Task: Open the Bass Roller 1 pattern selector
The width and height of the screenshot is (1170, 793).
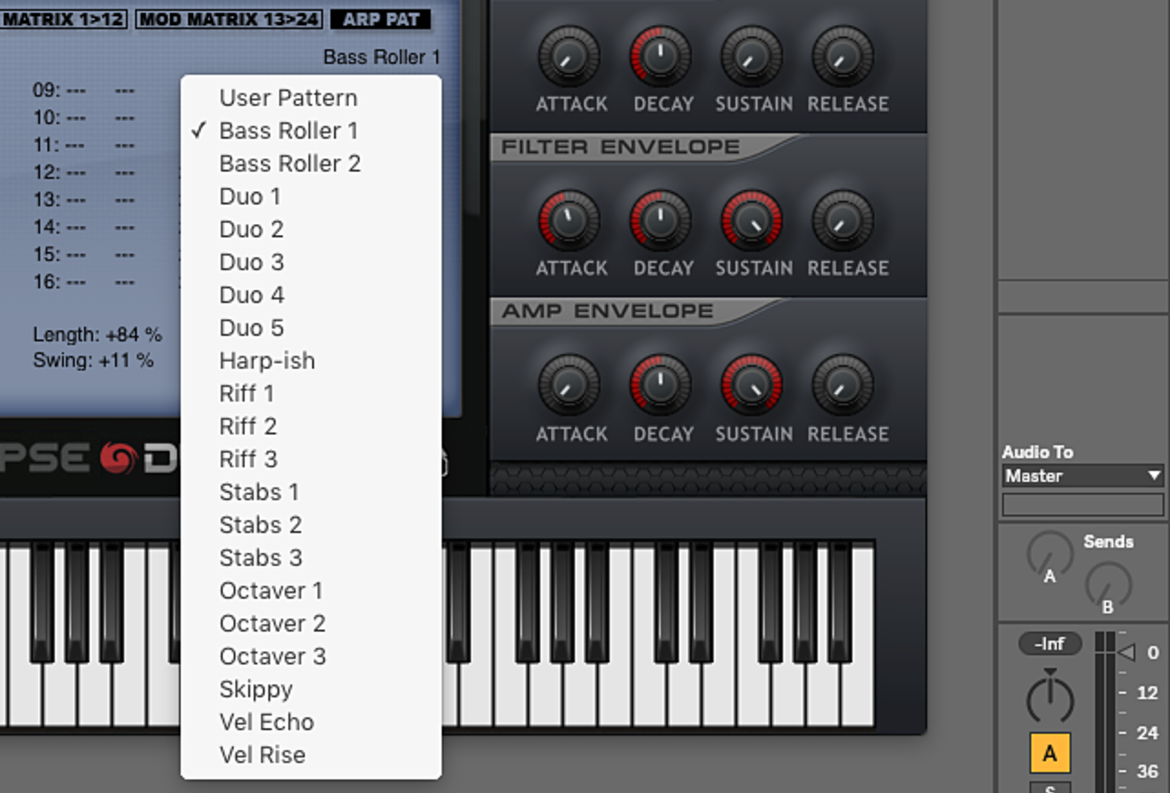Action: pyautogui.click(x=381, y=57)
